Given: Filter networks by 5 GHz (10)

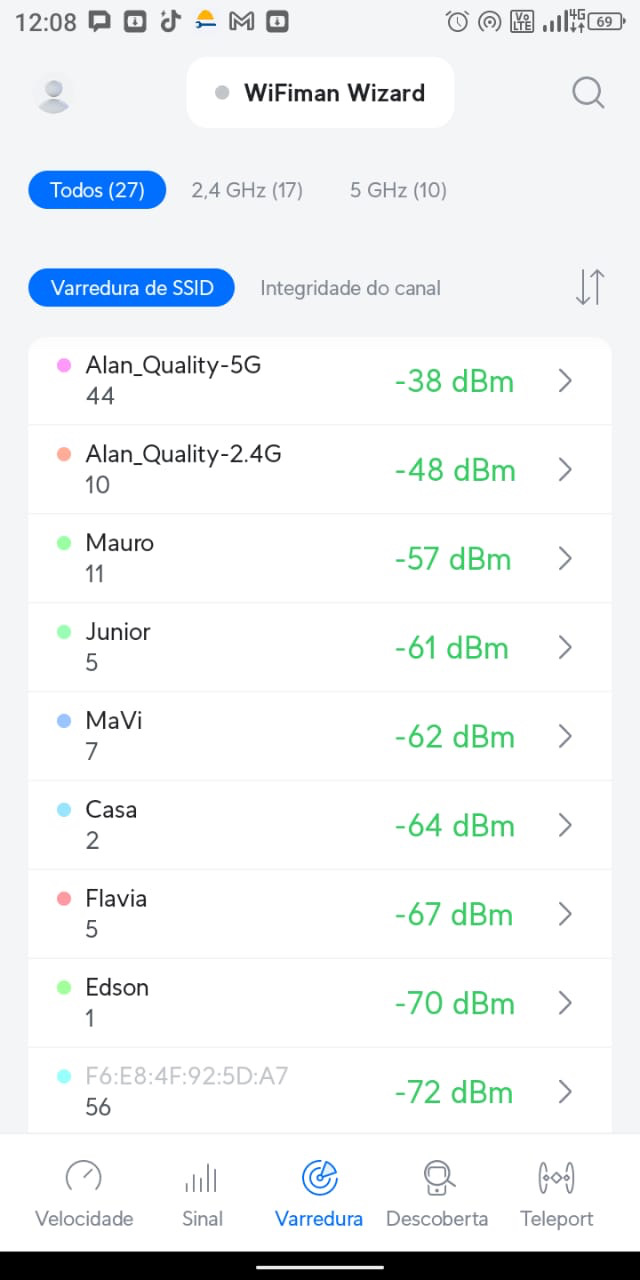Looking at the screenshot, I should (x=398, y=190).
